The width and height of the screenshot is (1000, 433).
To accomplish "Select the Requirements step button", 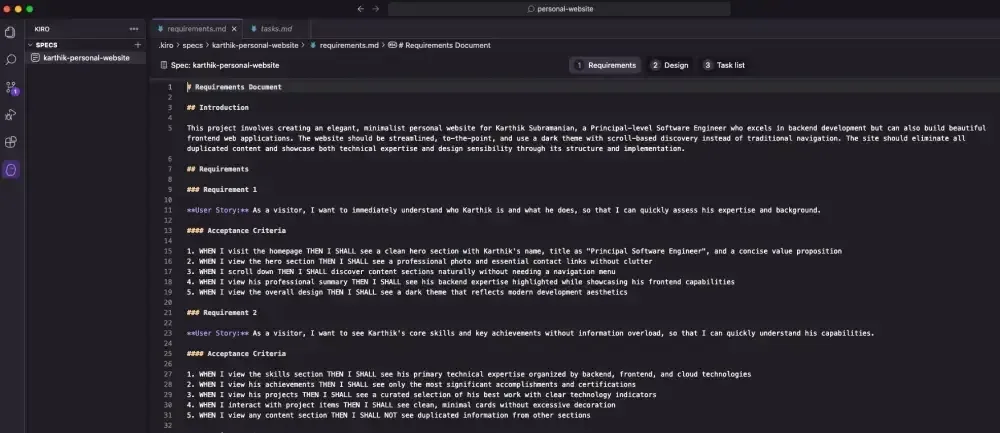I will point(605,65).
